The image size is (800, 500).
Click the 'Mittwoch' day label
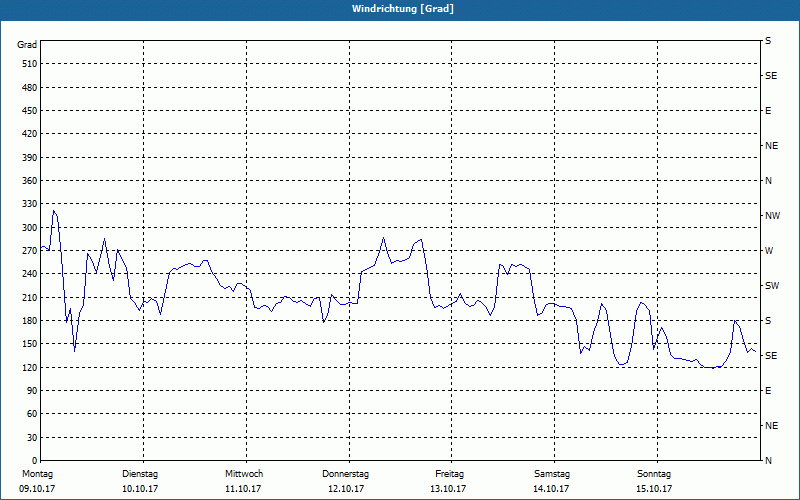(x=244, y=474)
